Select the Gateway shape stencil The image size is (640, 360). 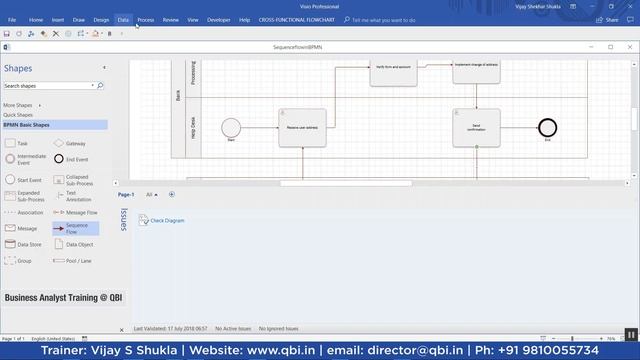click(70, 143)
